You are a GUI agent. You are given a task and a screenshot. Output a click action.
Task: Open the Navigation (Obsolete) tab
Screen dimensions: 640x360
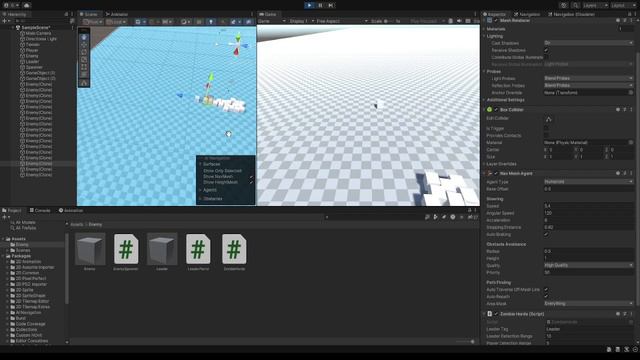571,14
